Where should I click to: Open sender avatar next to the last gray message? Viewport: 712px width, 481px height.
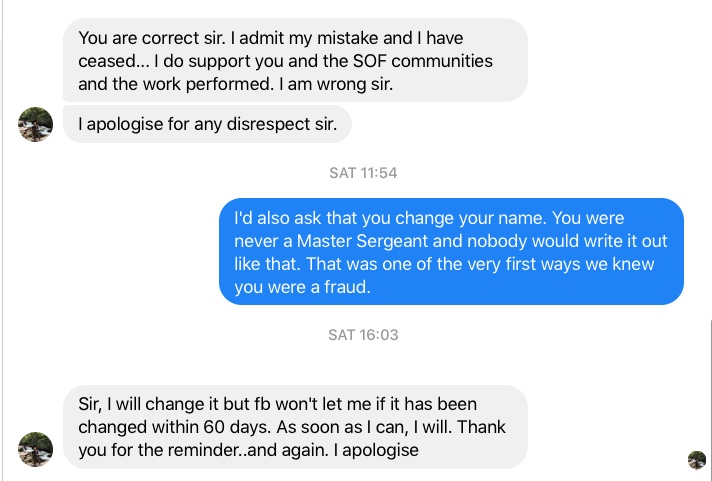pyautogui.click(x=36, y=449)
